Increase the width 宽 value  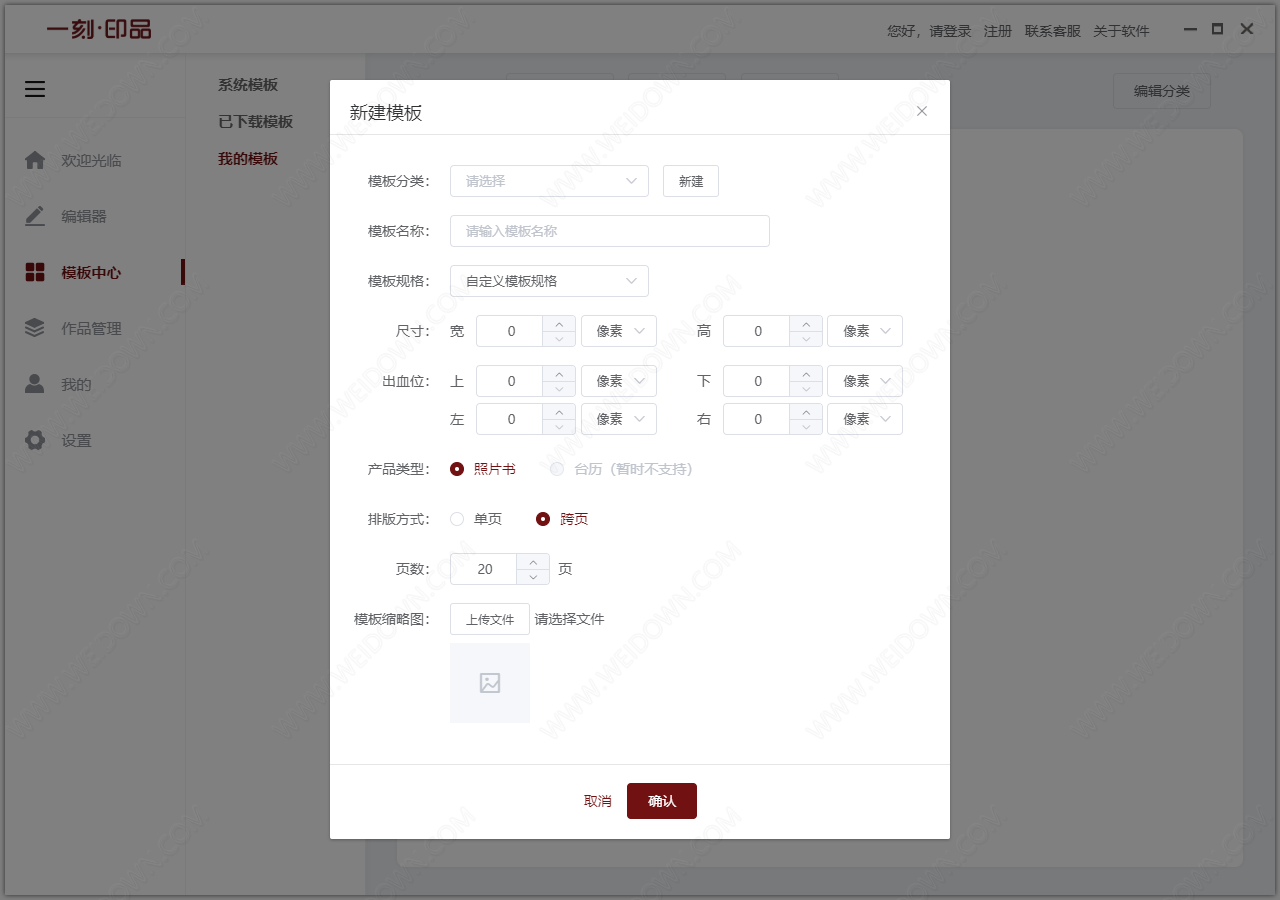pos(559,323)
